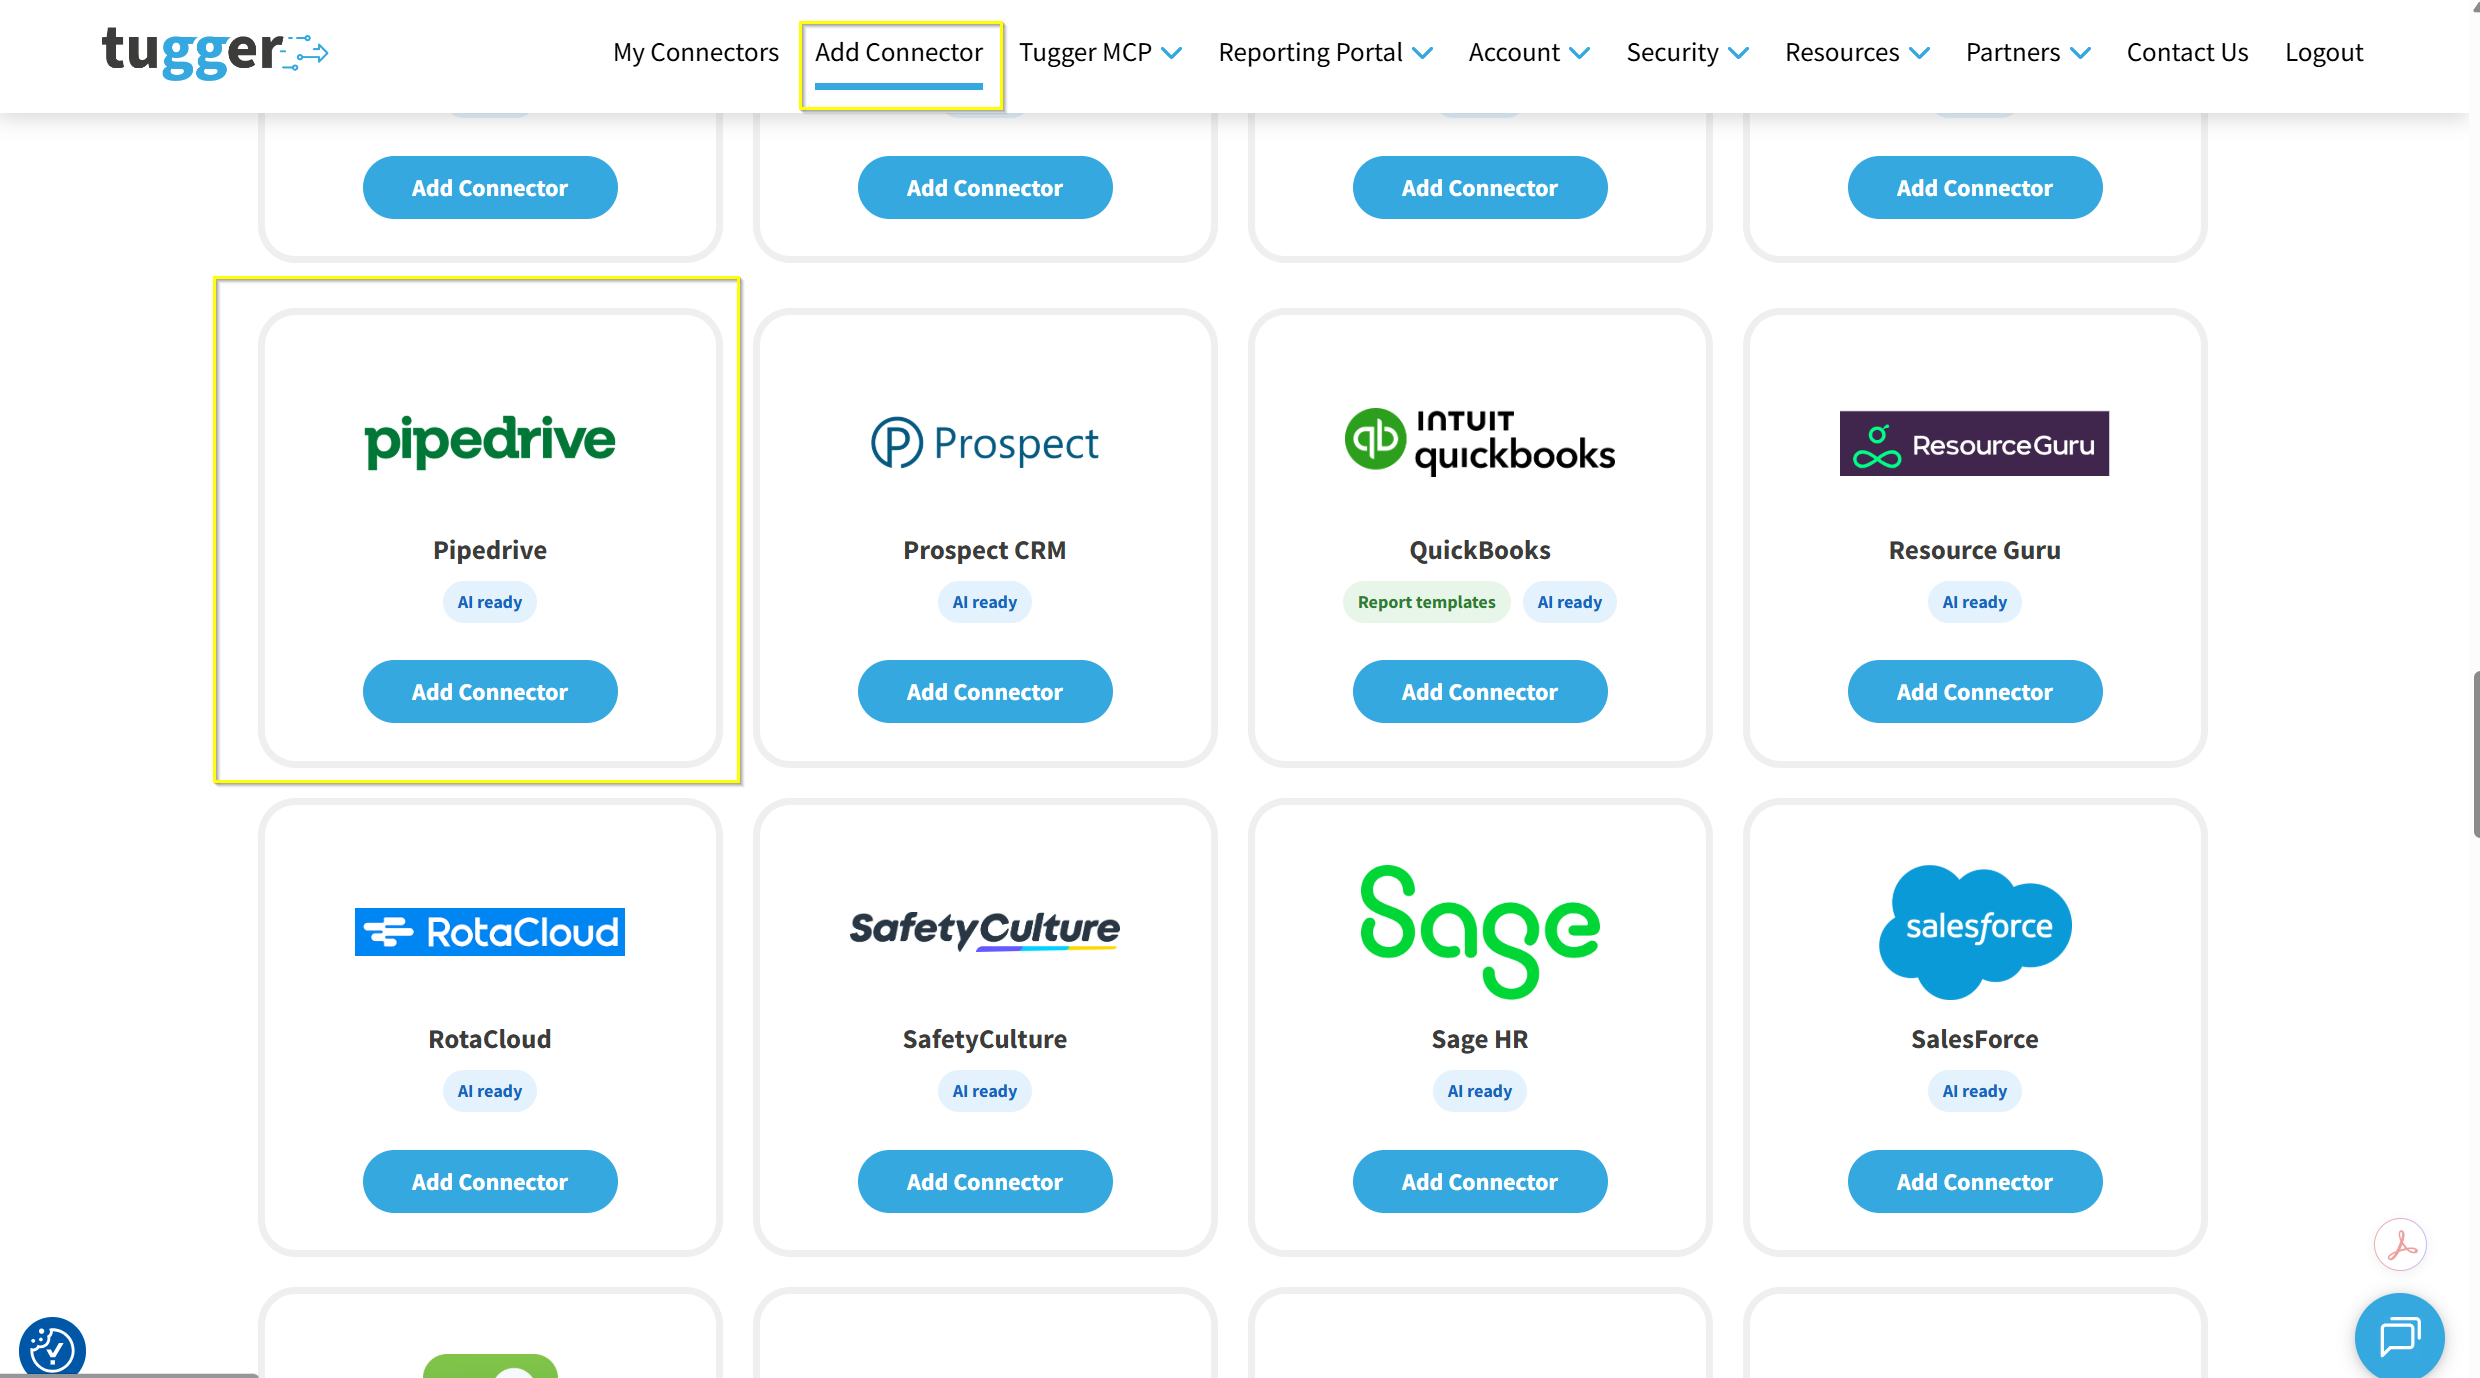The width and height of the screenshot is (2480, 1378).
Task: Click AI ready badge under SalesForce
Action: 1975,1091
